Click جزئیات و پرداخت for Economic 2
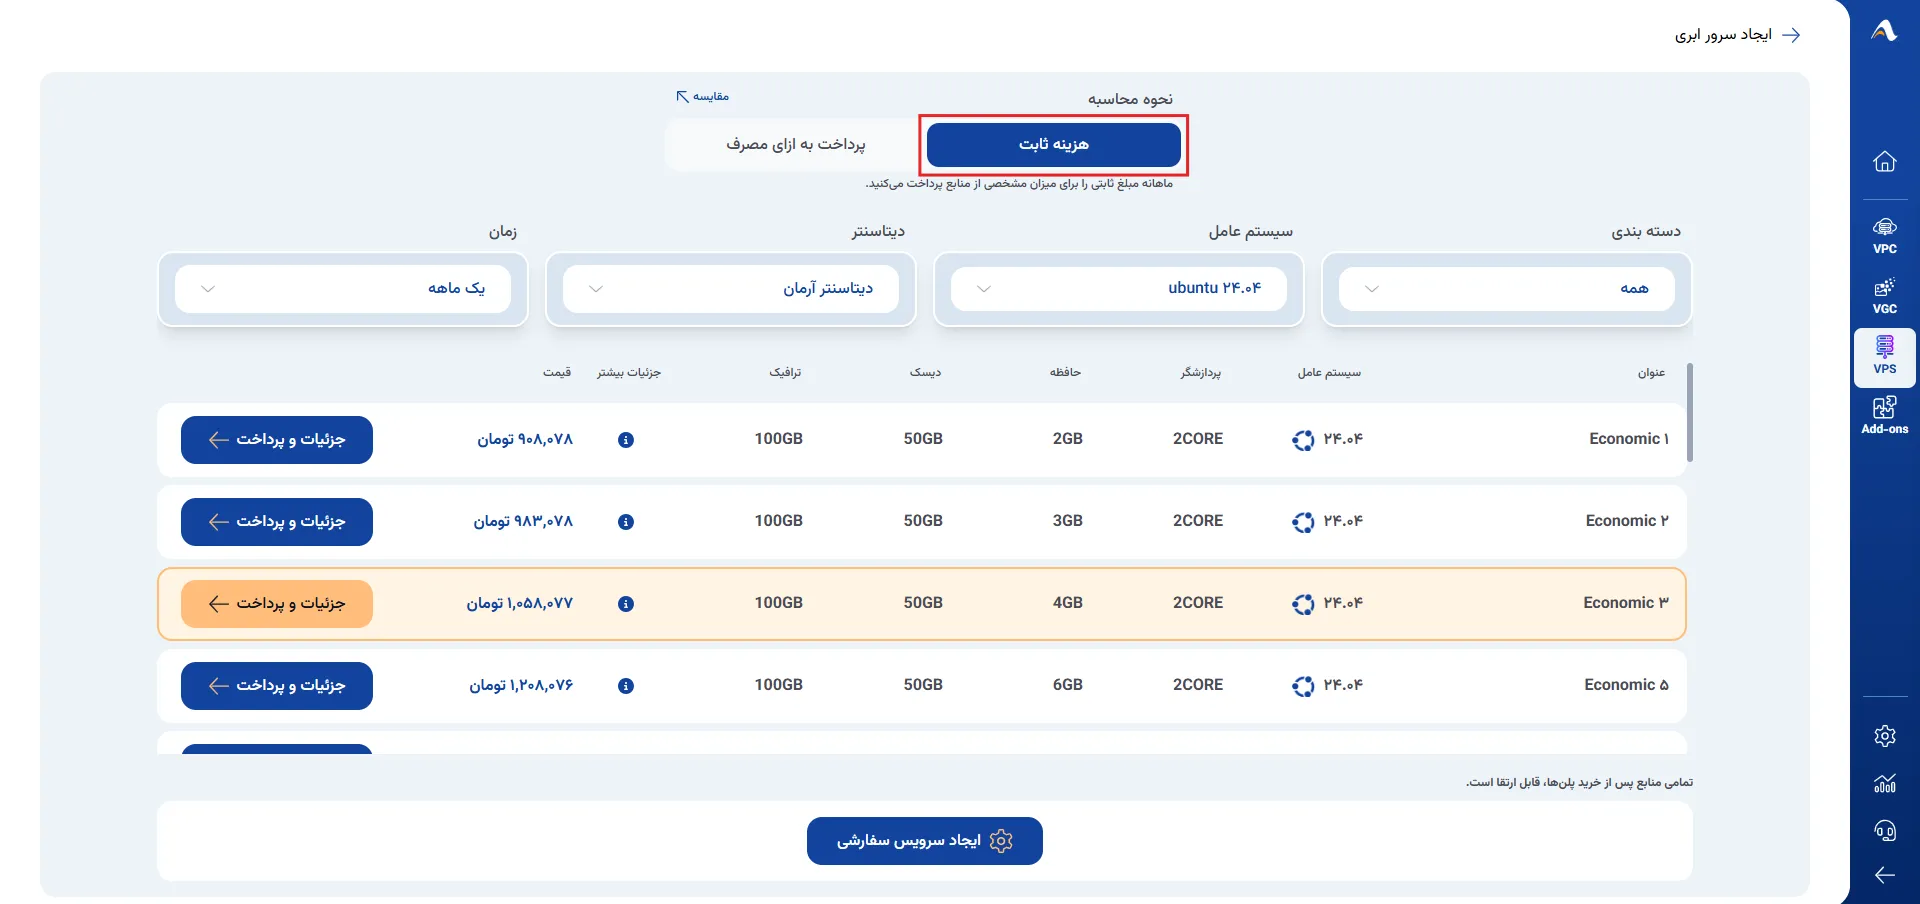 point(277,522)
